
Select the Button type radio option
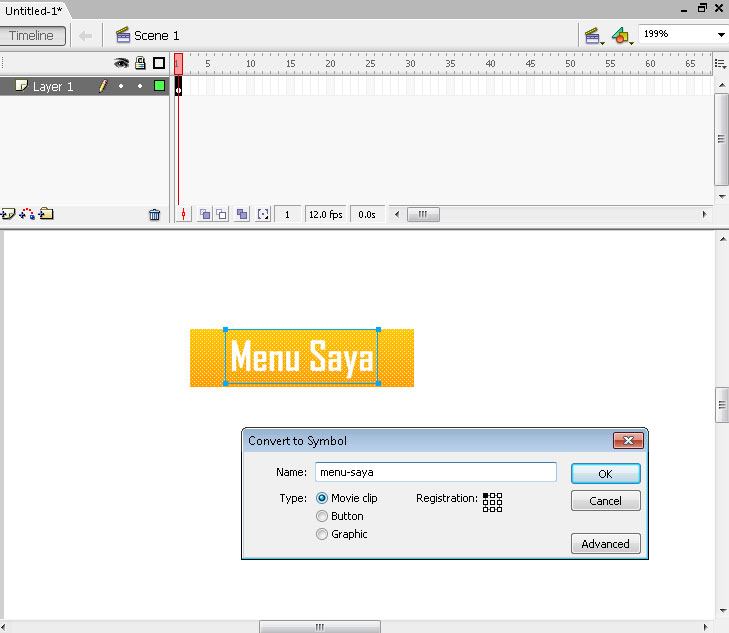(x=322, y=516)
